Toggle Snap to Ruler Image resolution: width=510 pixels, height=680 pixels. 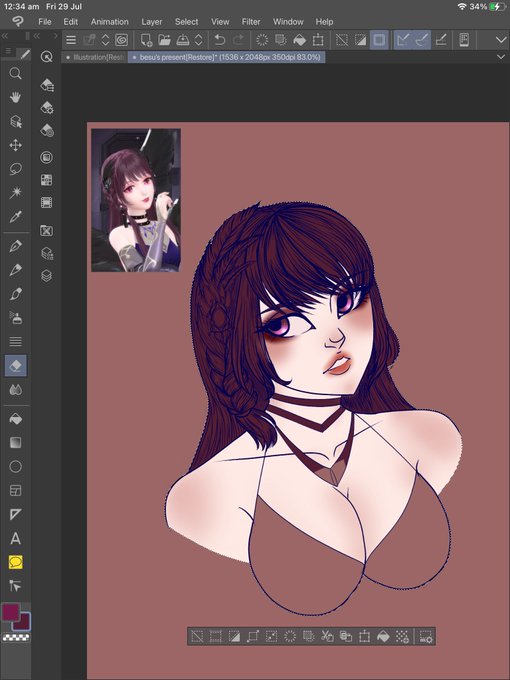pos(403,40)
